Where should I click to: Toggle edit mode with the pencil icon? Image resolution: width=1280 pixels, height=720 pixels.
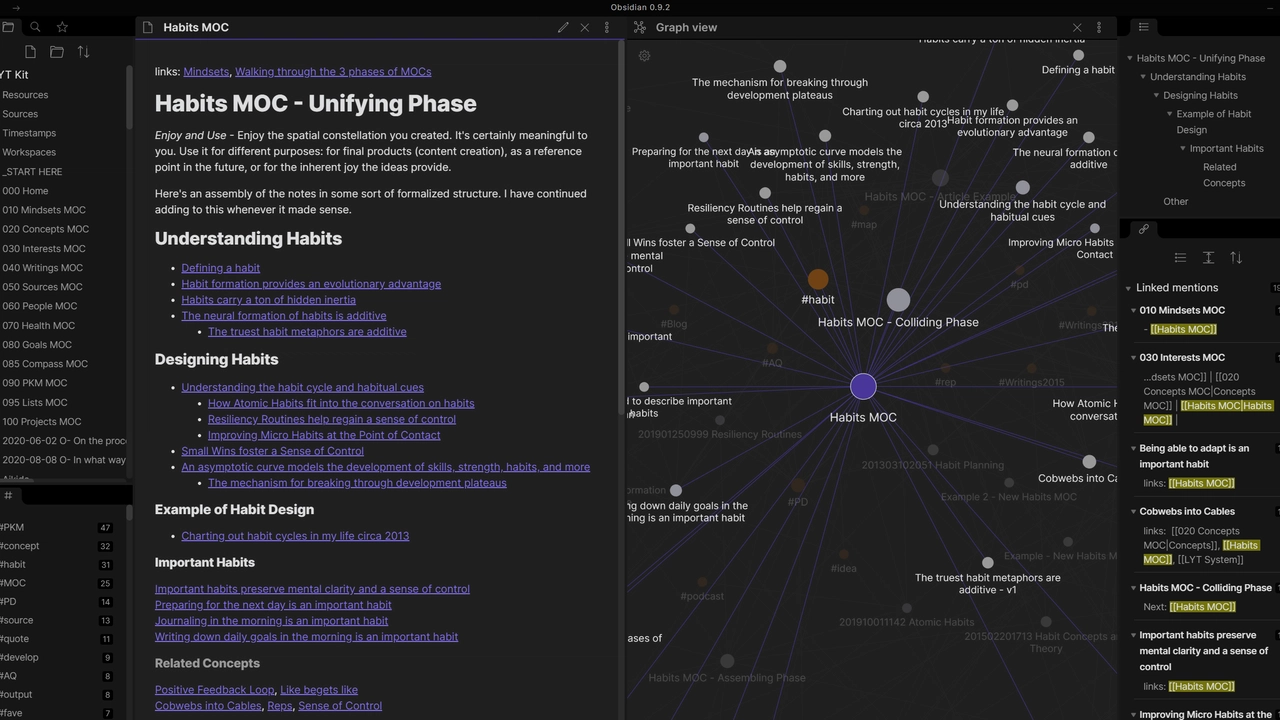(x=563, y=27)
